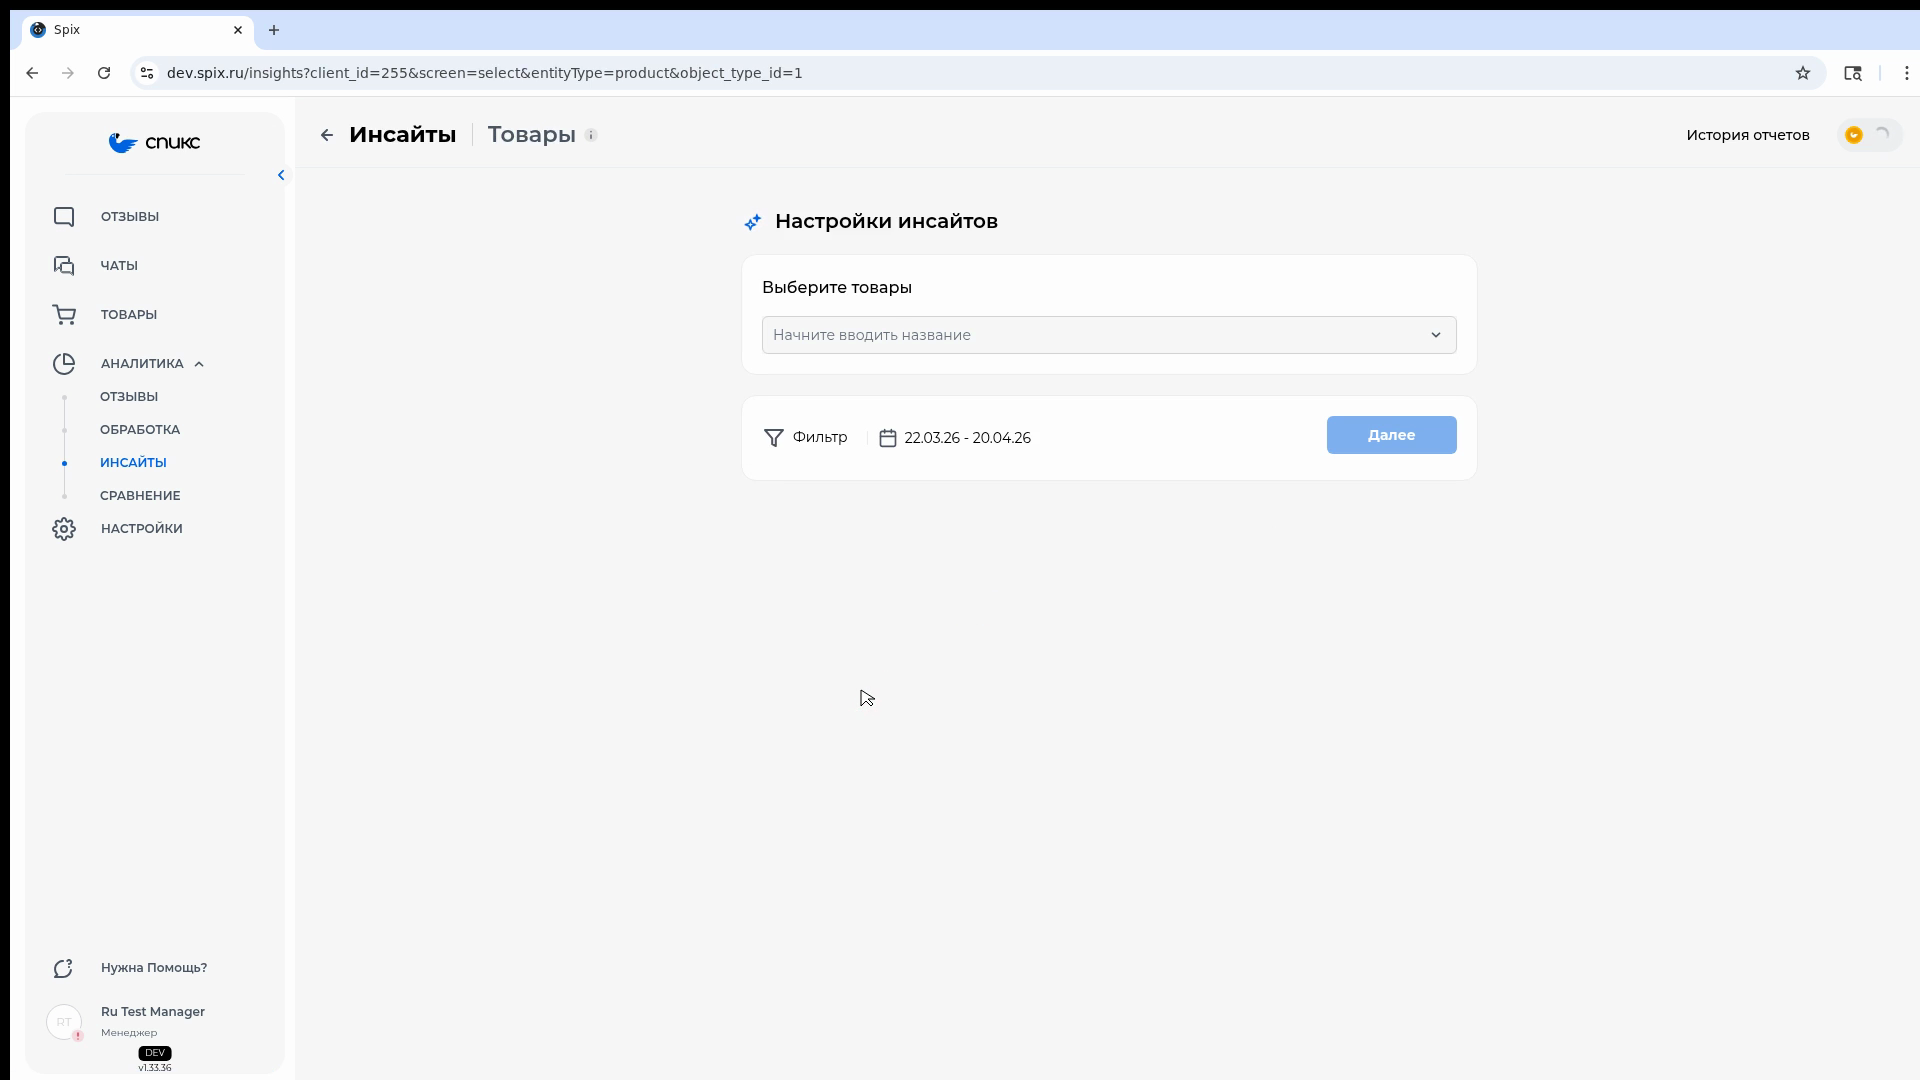This screenshot has width=1920, height=1080.
Task: Open История отчетов
Action: (1748, 135)
